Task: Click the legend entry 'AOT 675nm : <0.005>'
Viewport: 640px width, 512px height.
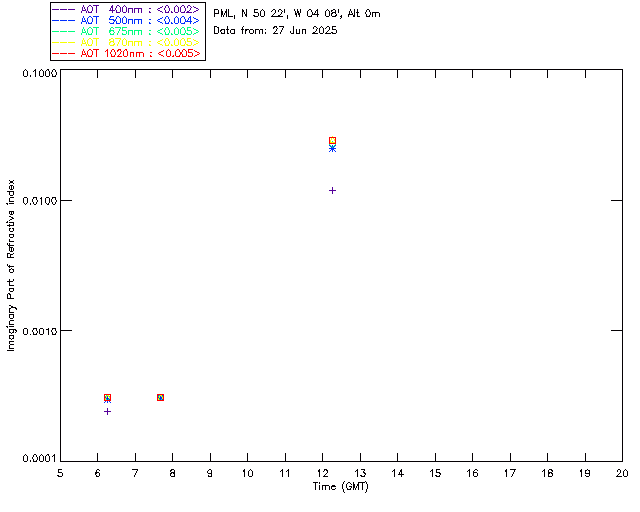Action: (x=126, y=31)
